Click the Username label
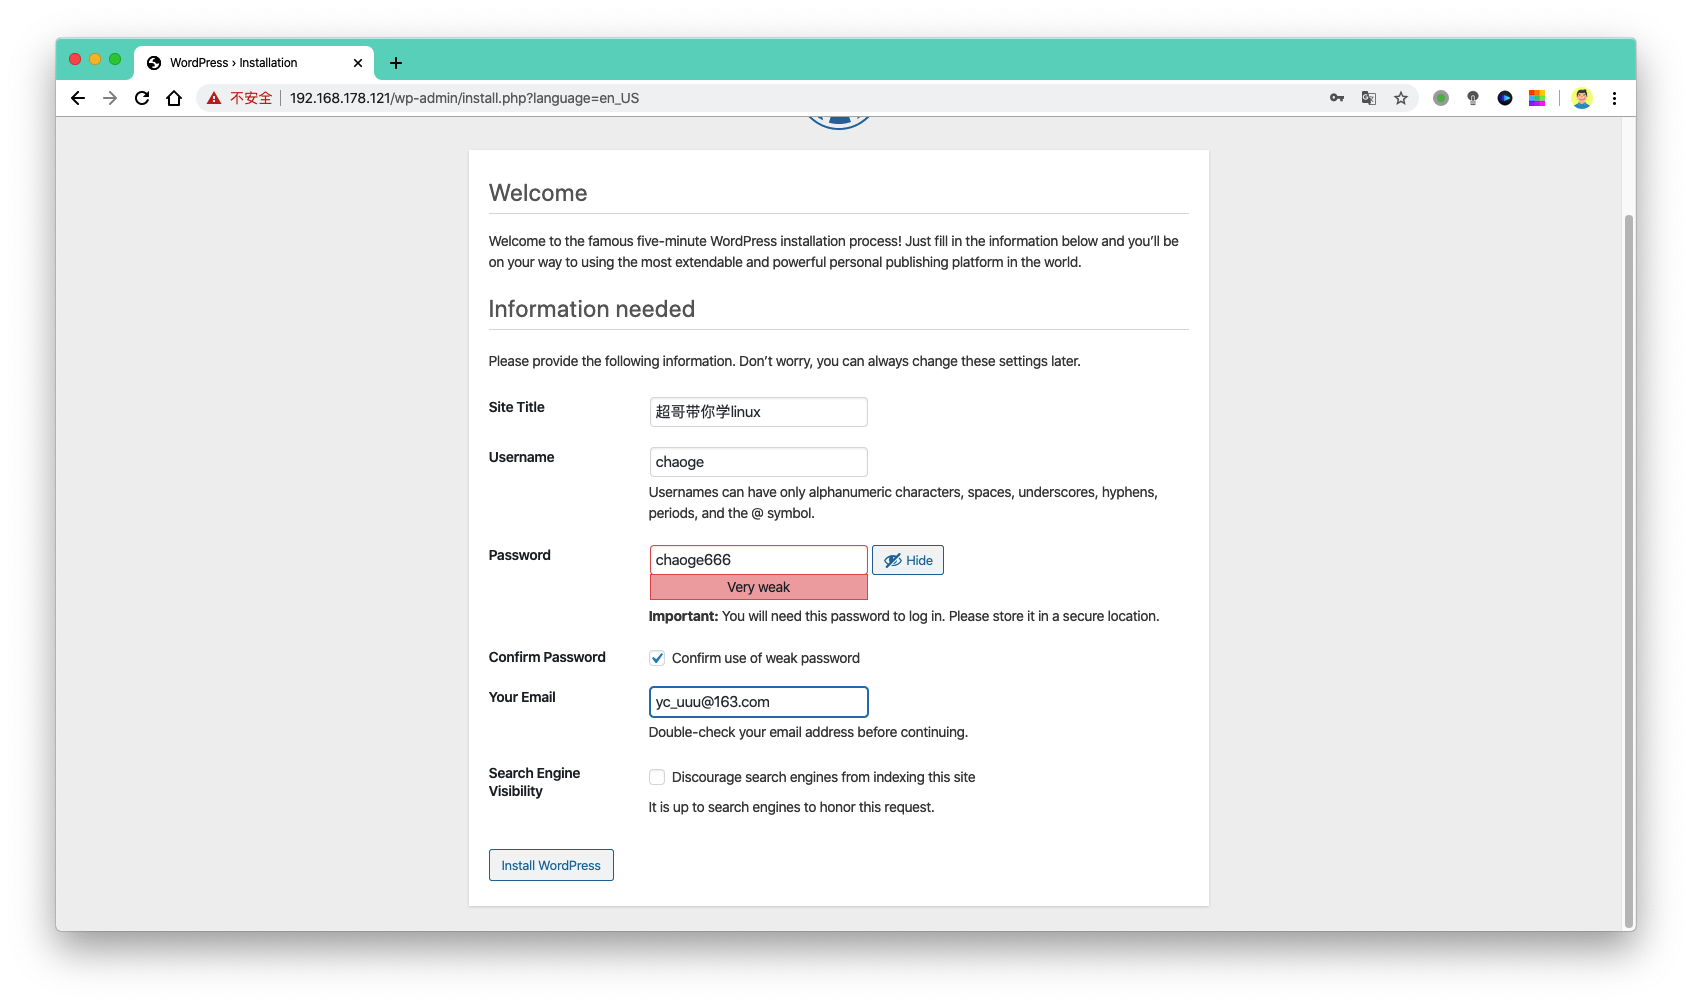 521,457
